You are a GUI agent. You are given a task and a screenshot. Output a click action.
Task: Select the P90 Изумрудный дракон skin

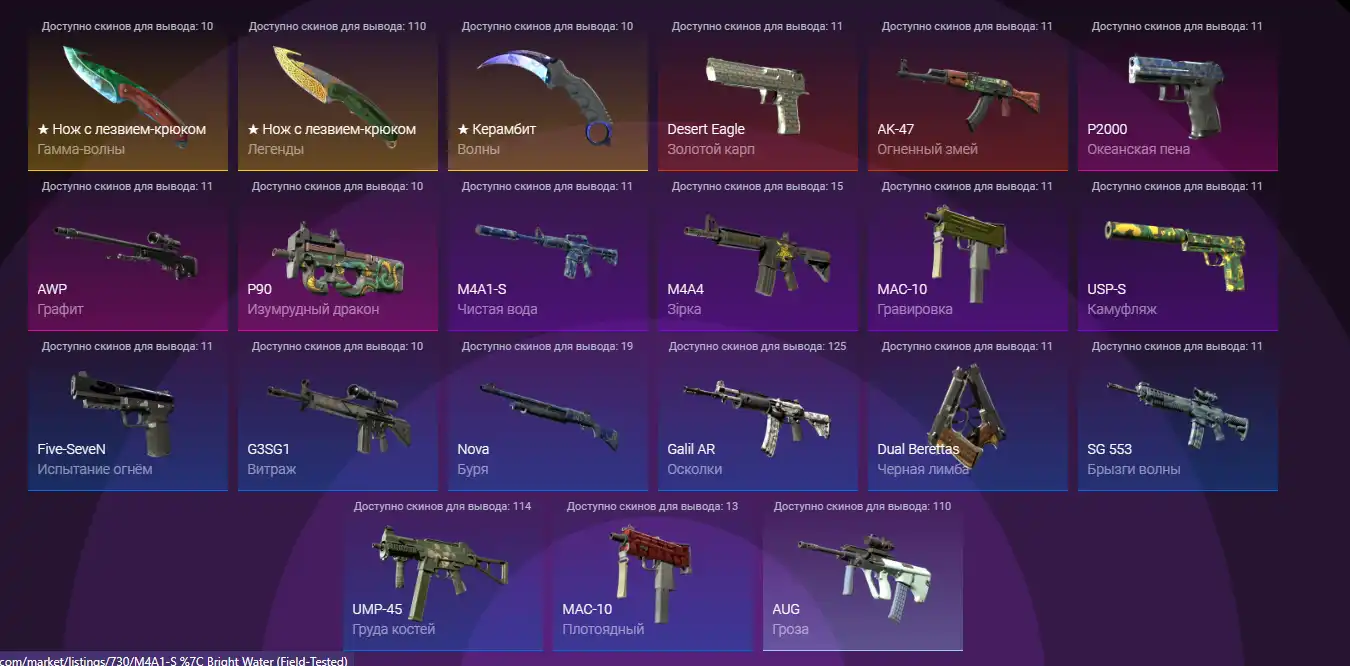click(x=338, y=253)
